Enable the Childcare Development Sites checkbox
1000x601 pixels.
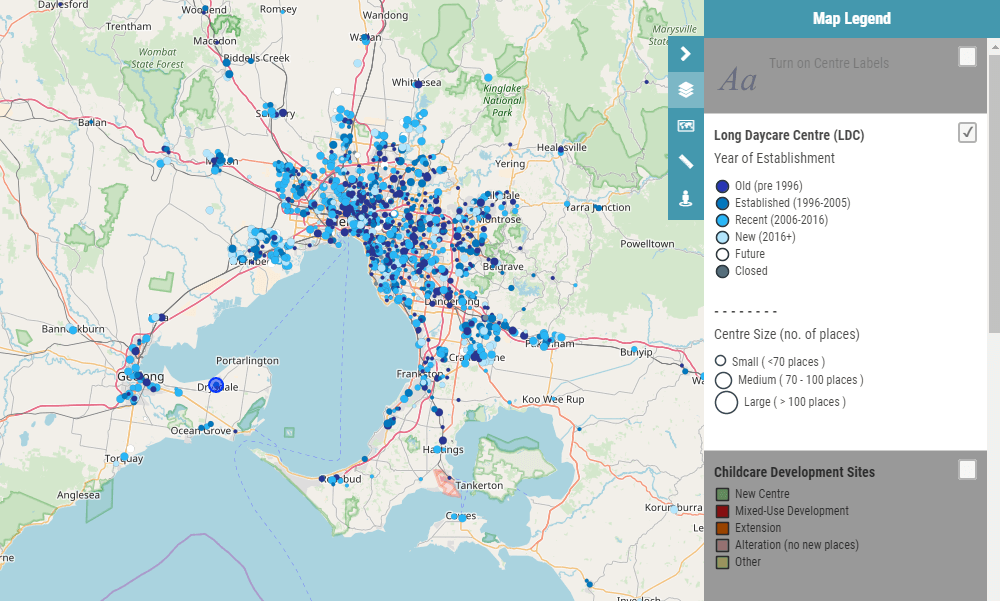(967, 470)
